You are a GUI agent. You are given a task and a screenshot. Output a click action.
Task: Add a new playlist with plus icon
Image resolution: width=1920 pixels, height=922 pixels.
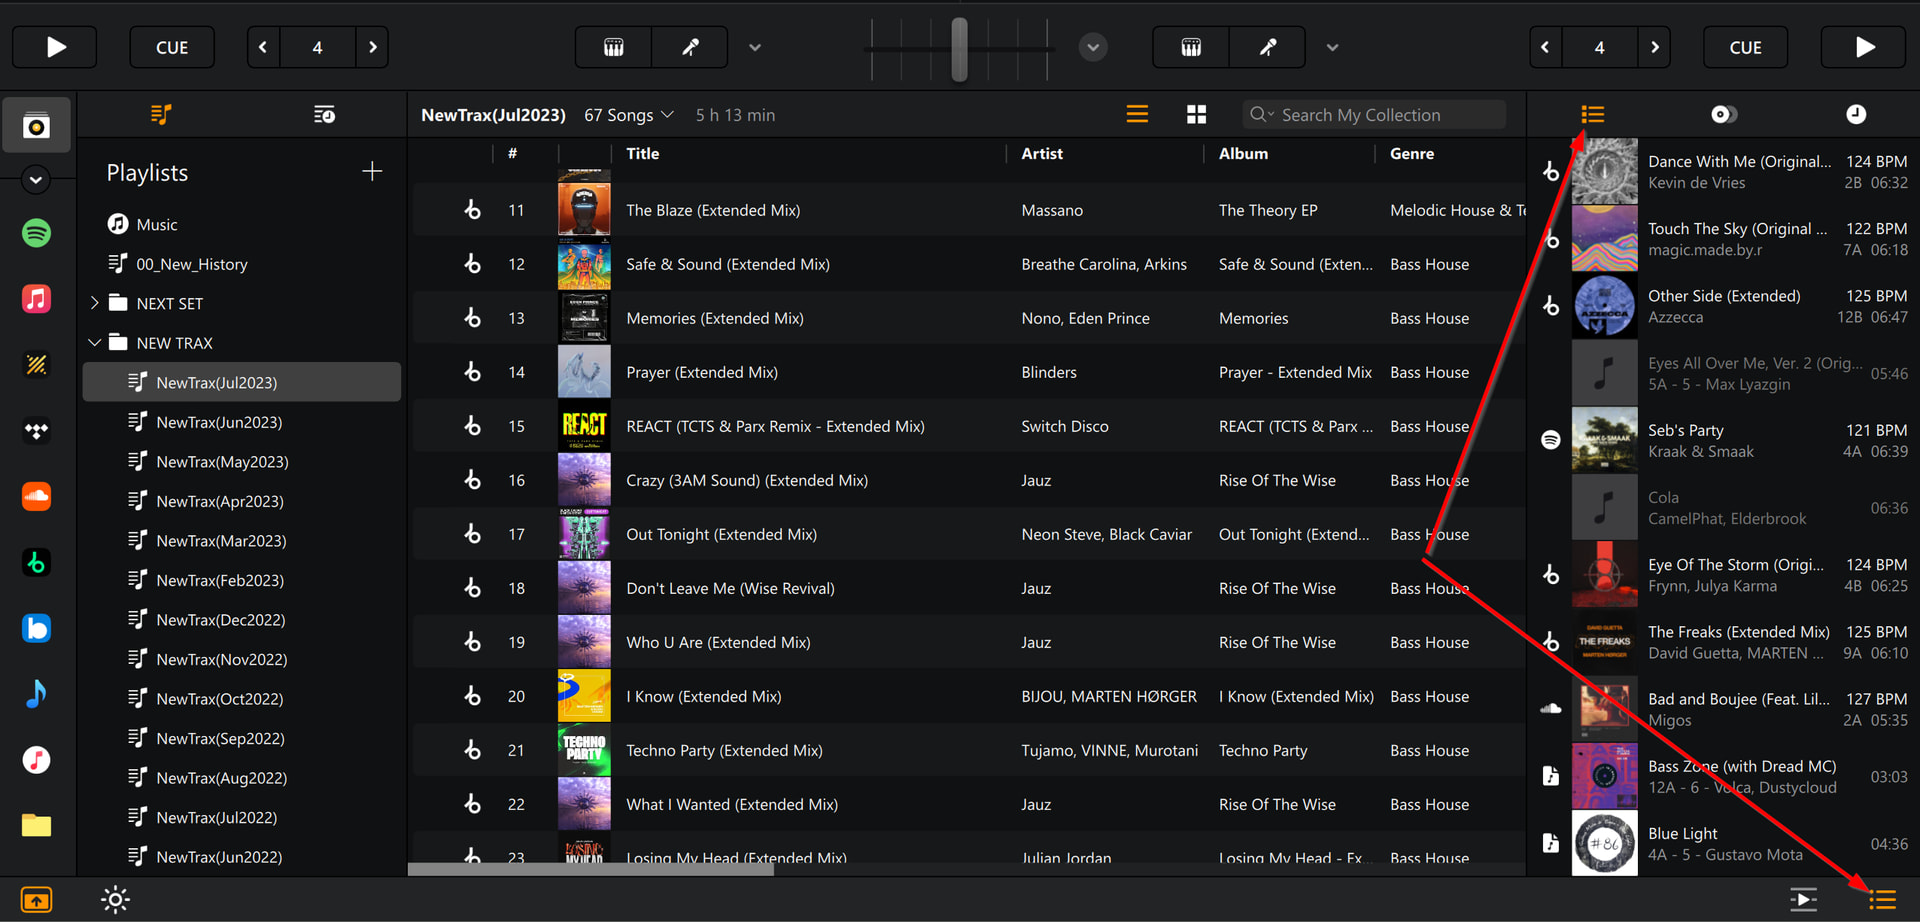(372, 172)
